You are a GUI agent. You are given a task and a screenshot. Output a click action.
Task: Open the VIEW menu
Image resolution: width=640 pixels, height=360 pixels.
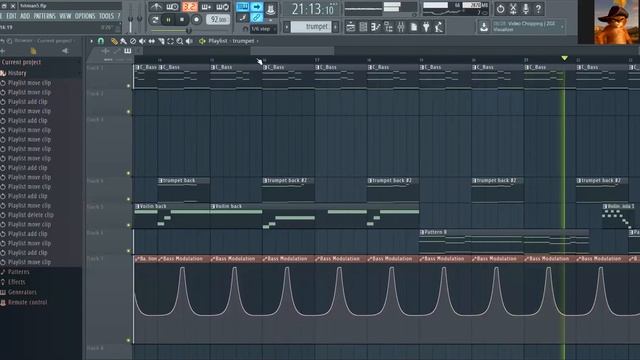click(65, 16)
